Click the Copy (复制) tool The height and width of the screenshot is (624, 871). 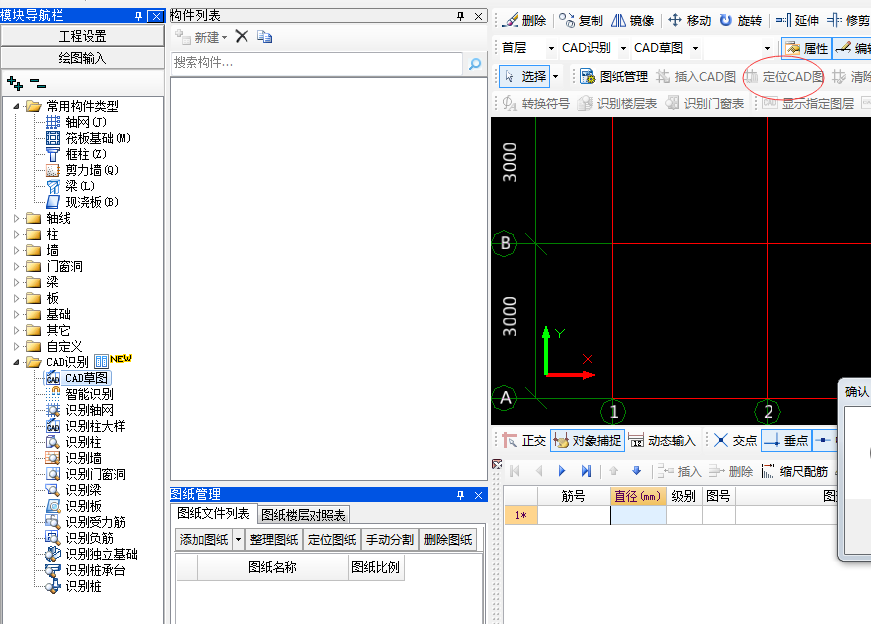pyautogui.click(x=580, y=21)
